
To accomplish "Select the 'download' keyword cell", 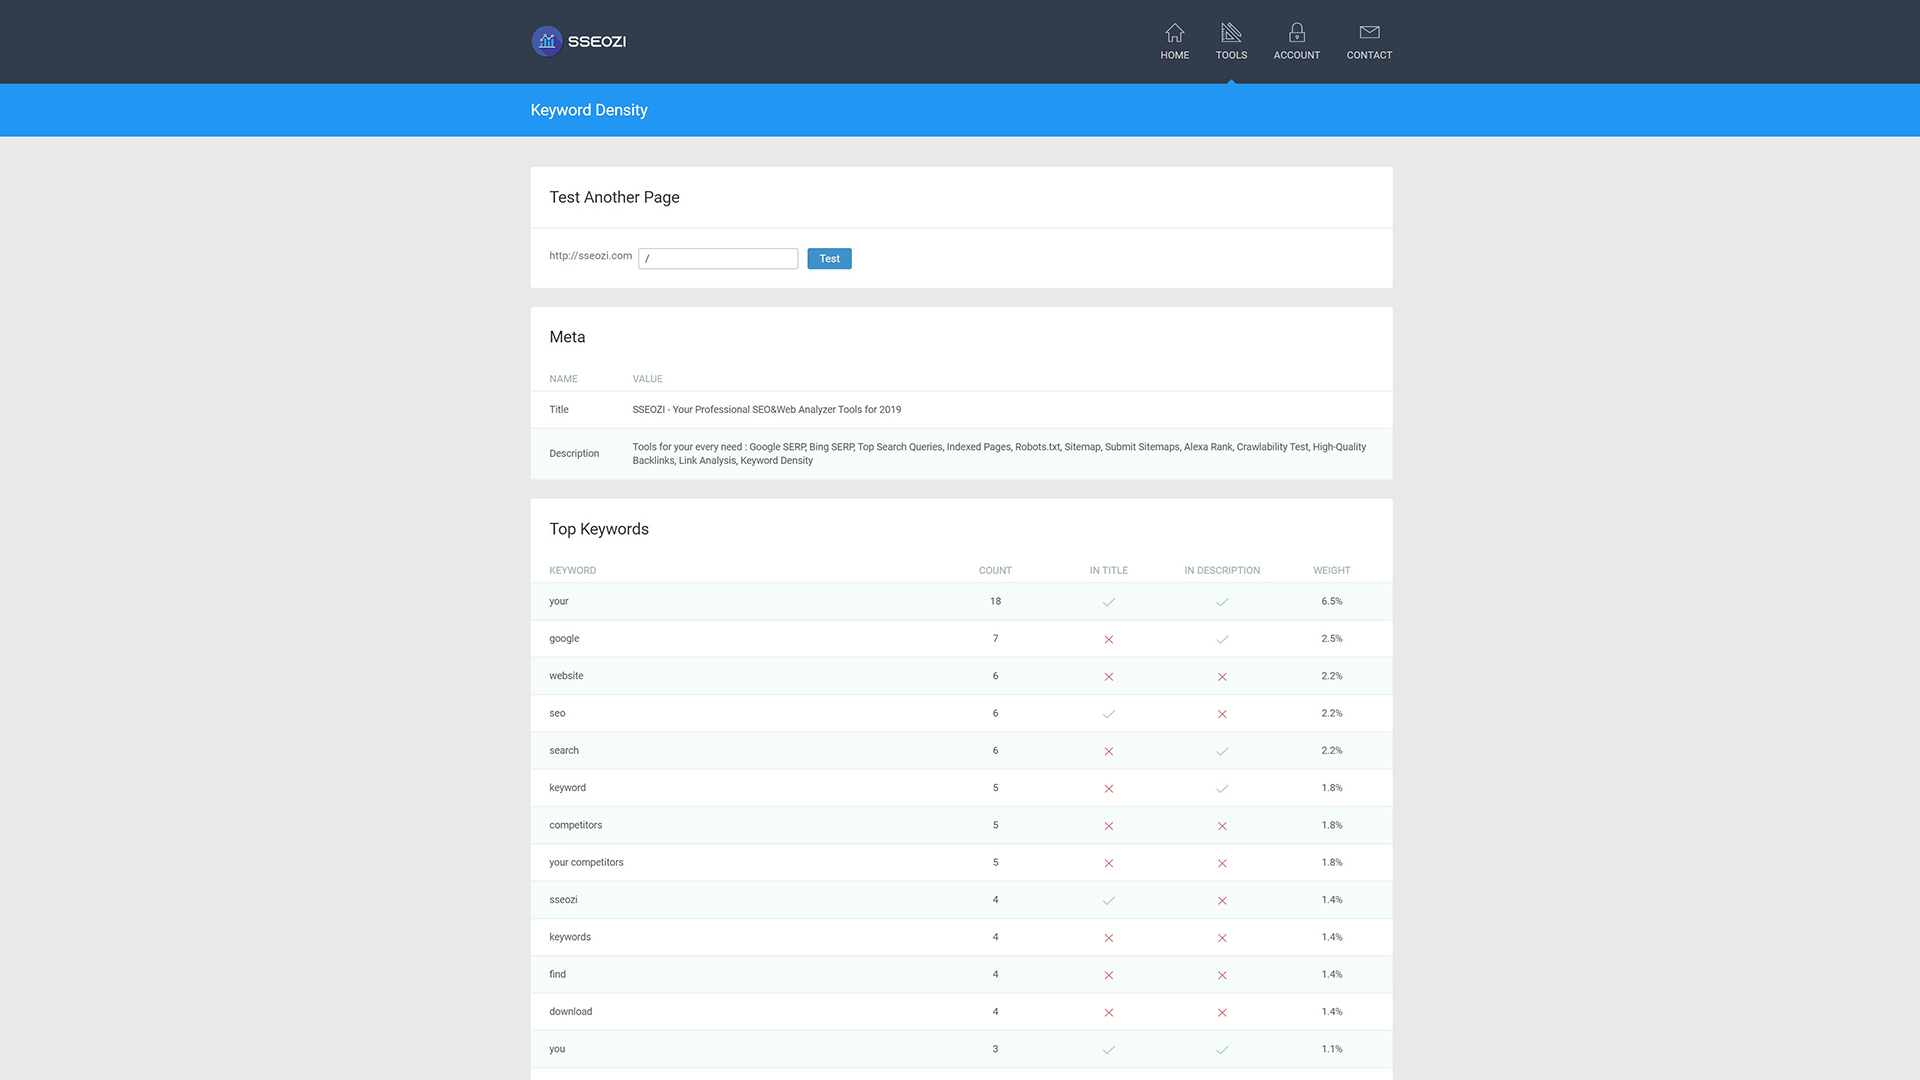I will (570, 1012).
